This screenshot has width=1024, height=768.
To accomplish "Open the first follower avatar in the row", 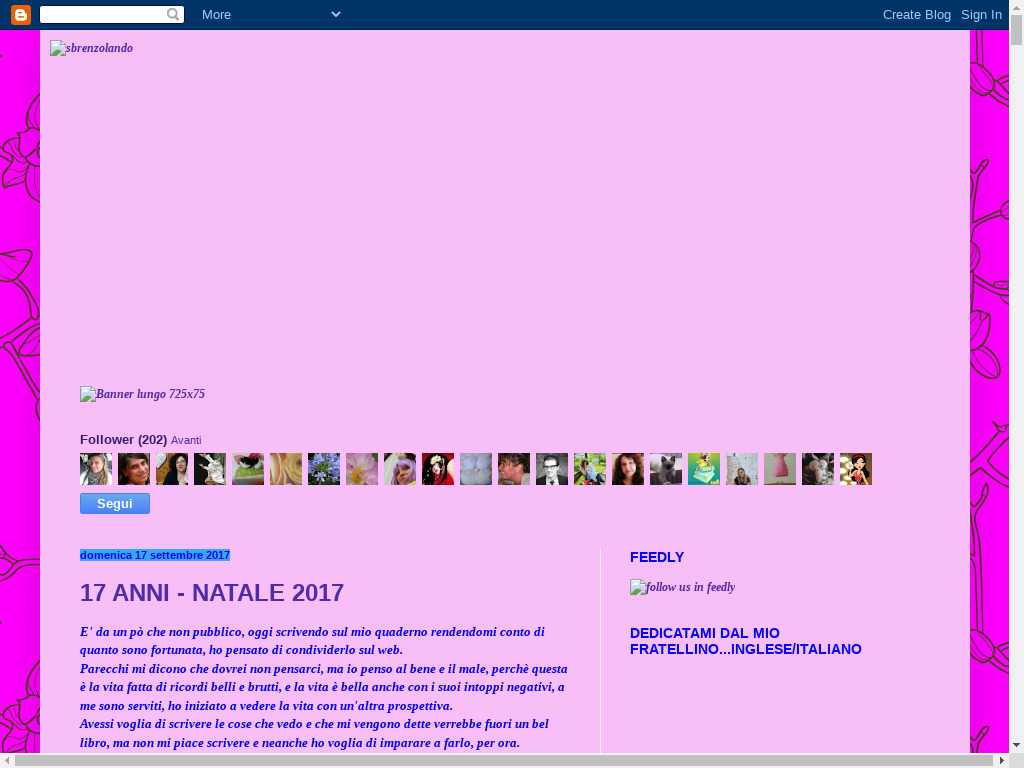I will (x=96, y=469).
